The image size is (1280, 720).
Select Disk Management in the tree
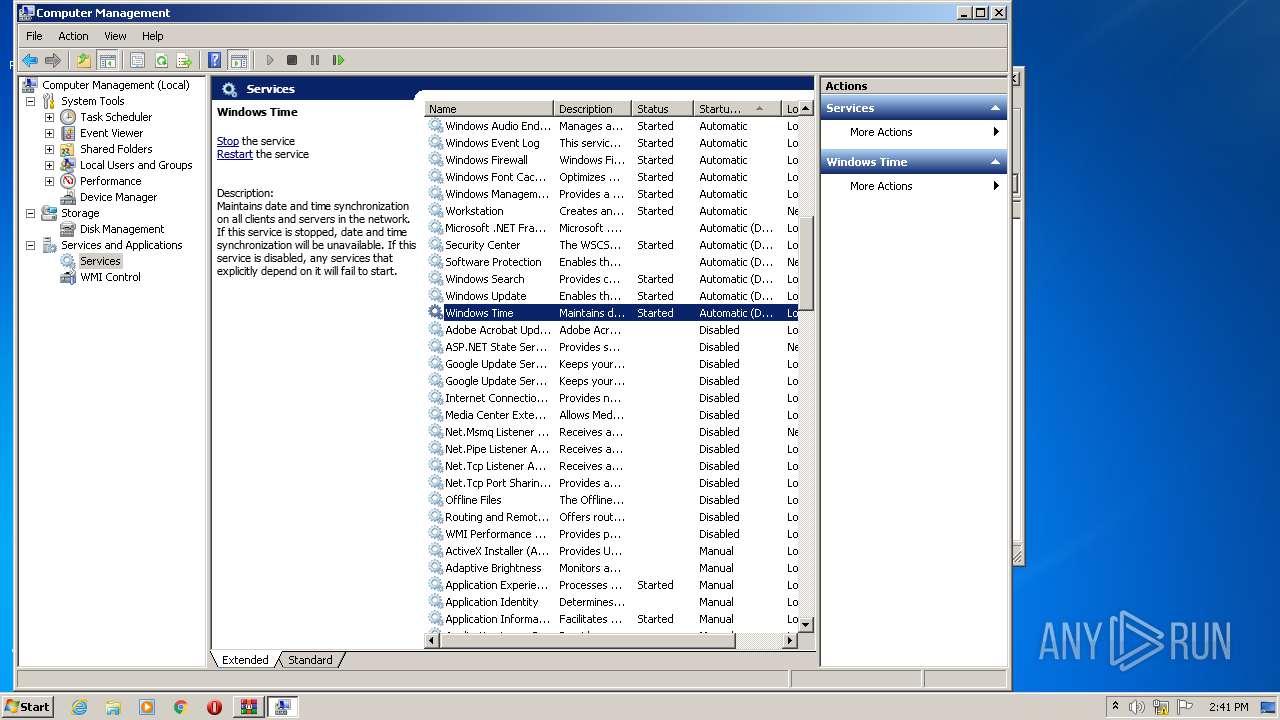[x=122, y=229]
